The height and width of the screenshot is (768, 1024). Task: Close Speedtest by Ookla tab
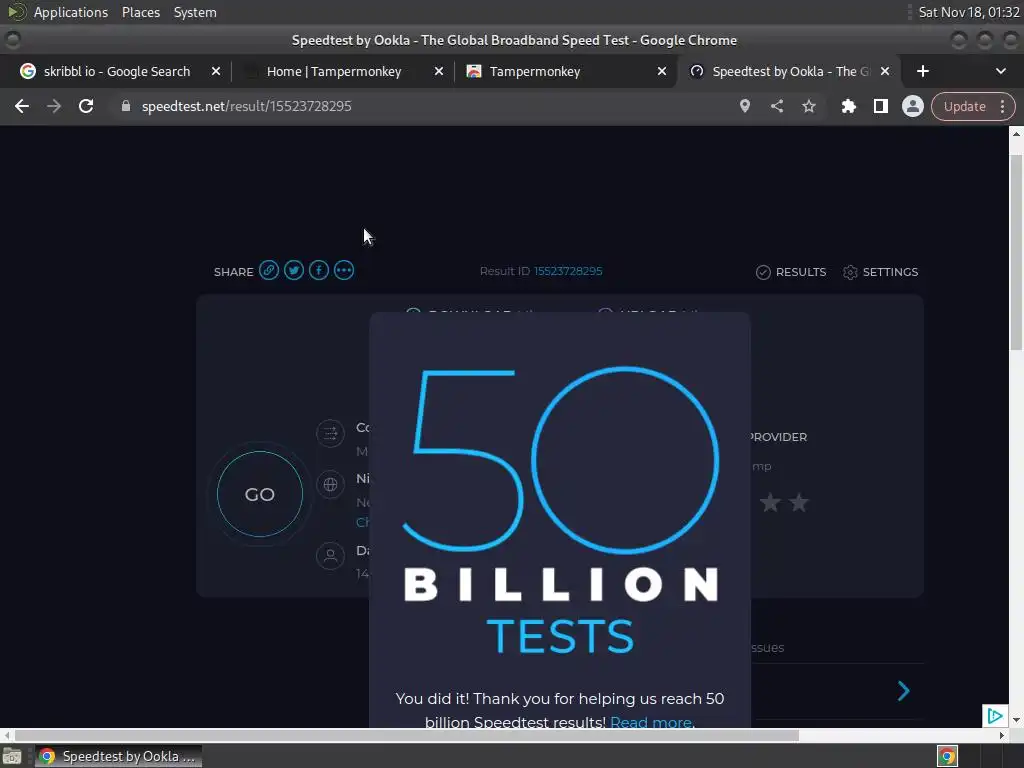(885, 71)
